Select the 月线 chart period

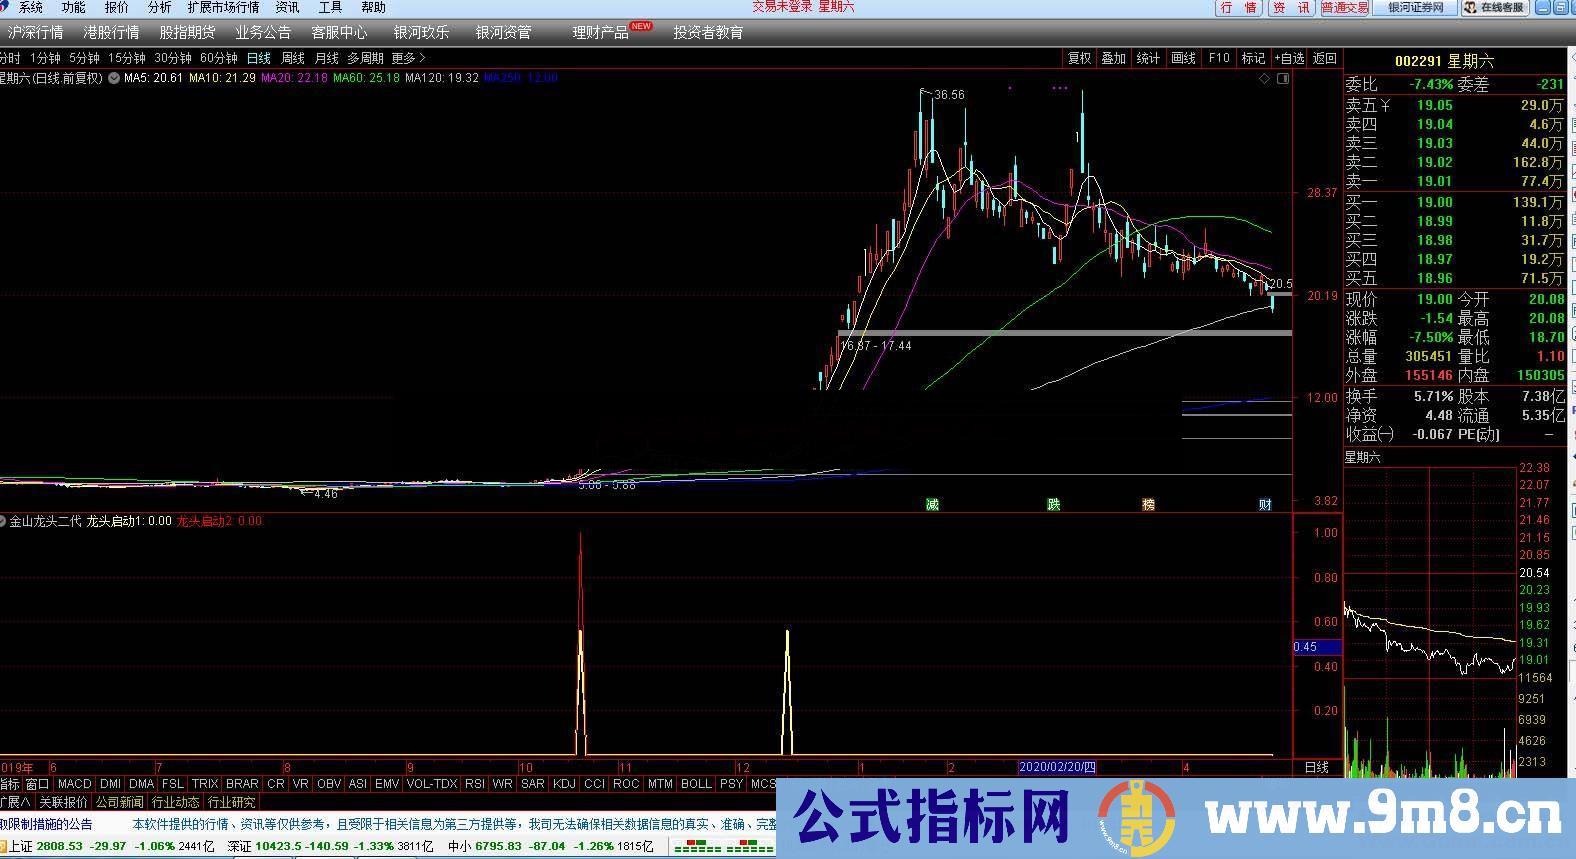point(327,58)
